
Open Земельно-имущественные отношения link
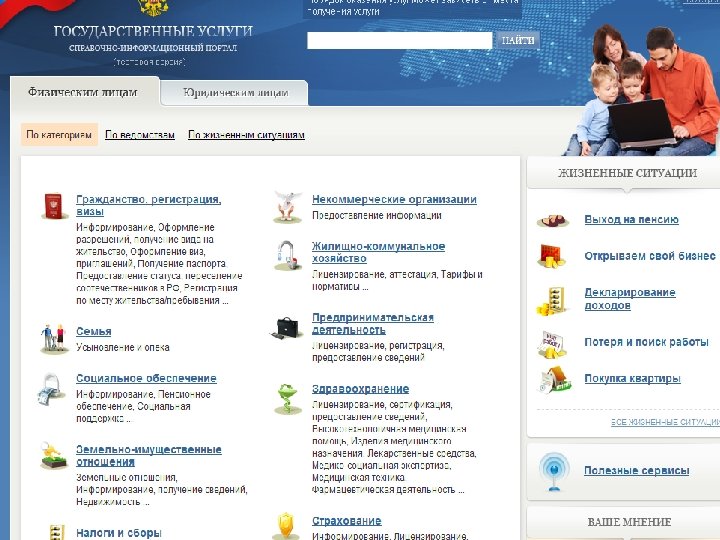(149, 456)
